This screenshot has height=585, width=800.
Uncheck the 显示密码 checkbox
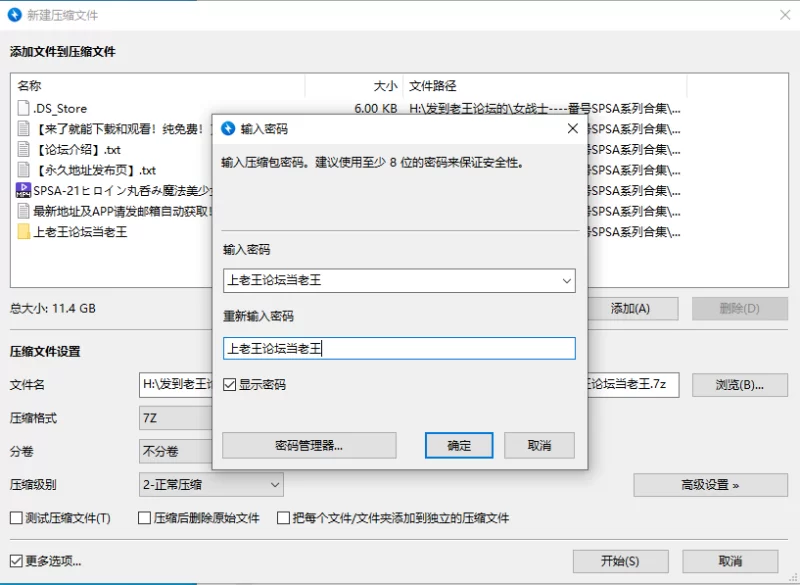point(230,385)
